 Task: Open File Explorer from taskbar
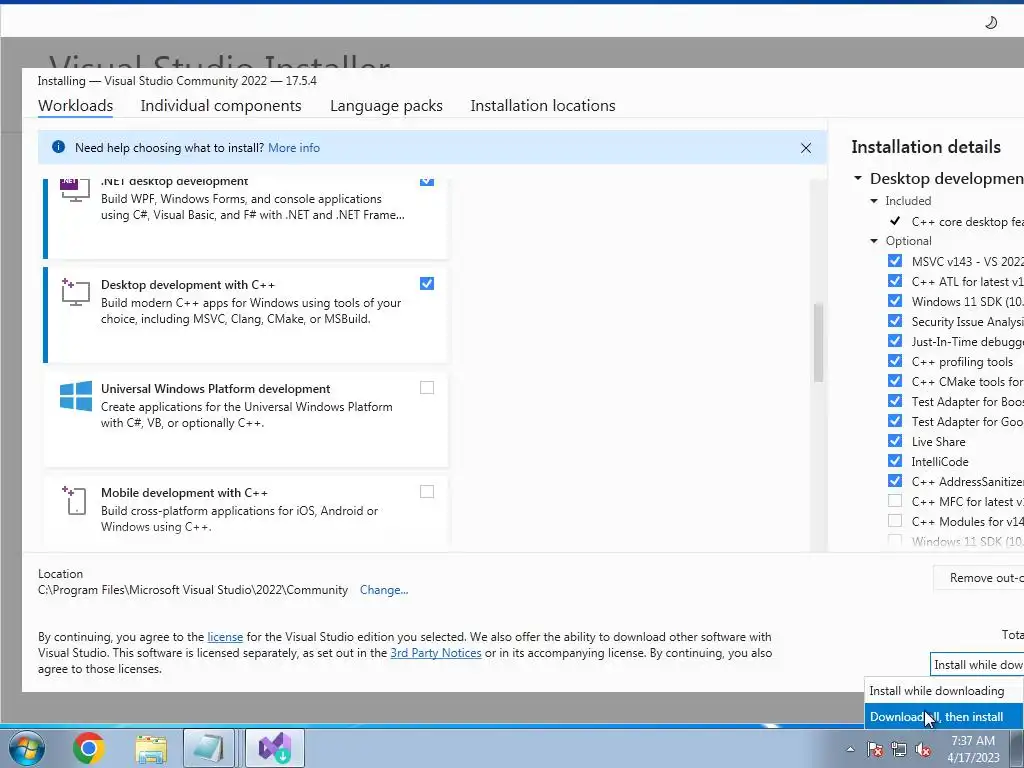tap(151, 748)
